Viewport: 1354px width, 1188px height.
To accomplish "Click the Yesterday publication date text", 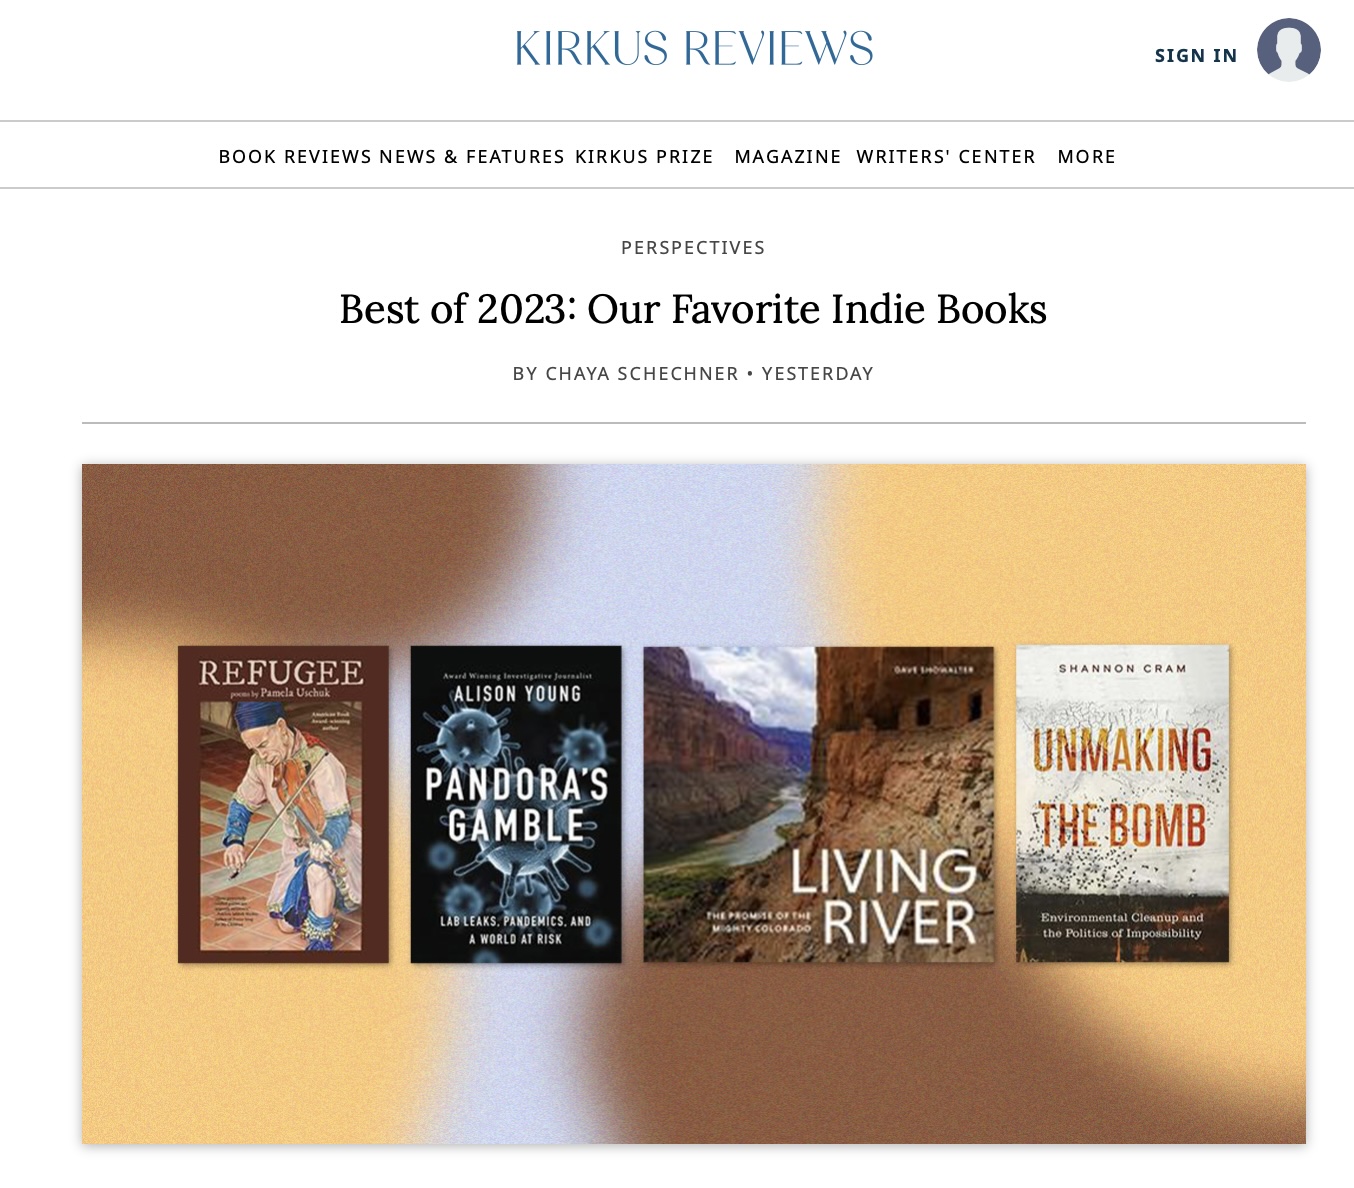I will click(818, 374).
